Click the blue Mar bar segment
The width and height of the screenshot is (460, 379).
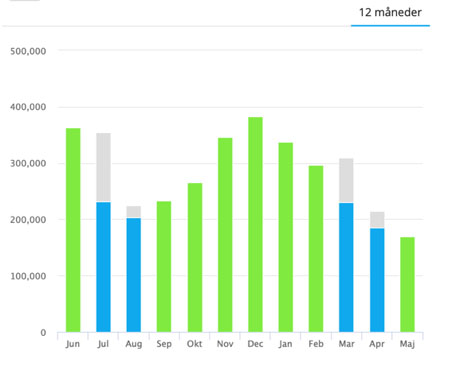346,267
